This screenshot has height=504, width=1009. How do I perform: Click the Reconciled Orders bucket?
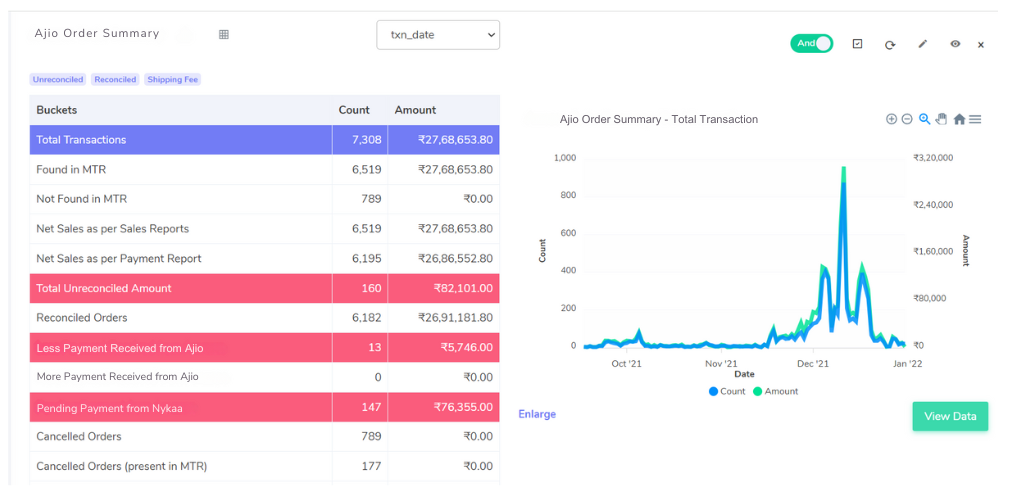[264, 318]
